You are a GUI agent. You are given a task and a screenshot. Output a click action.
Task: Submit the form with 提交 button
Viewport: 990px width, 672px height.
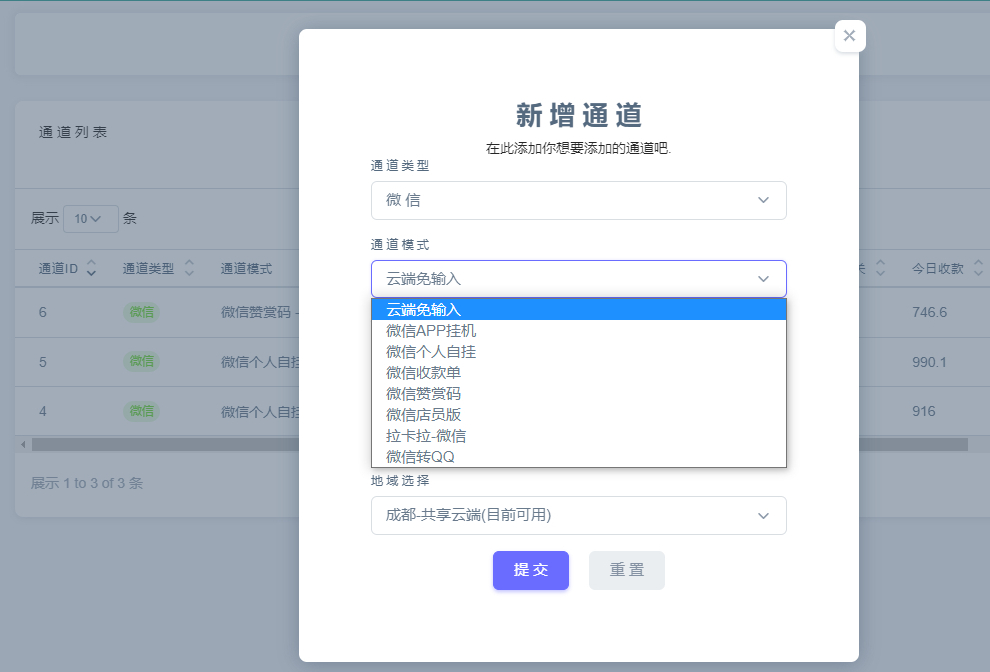click(530, 570)
